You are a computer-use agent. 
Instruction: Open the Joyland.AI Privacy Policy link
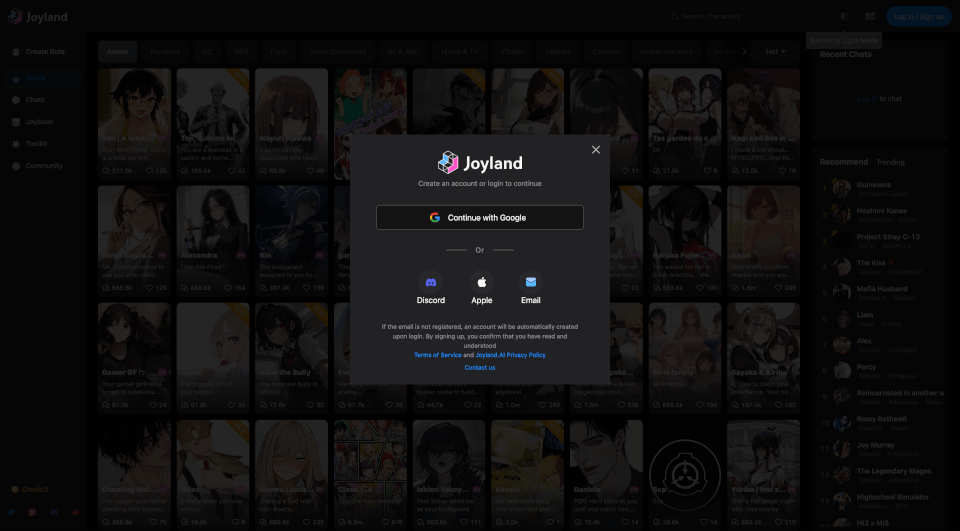coord(511,355)
